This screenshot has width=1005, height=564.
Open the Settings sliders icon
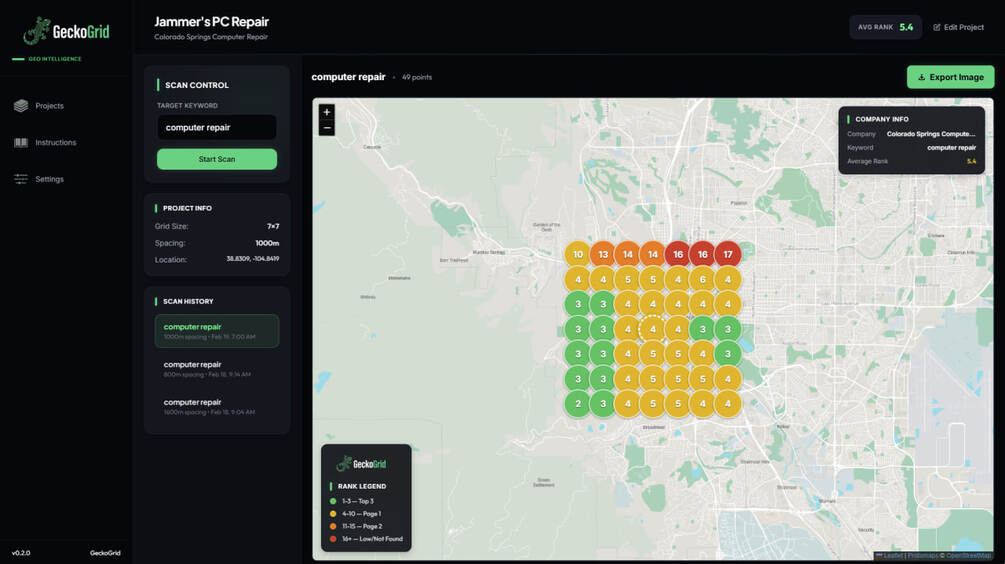pyautogui.click(x=21, y=179)
